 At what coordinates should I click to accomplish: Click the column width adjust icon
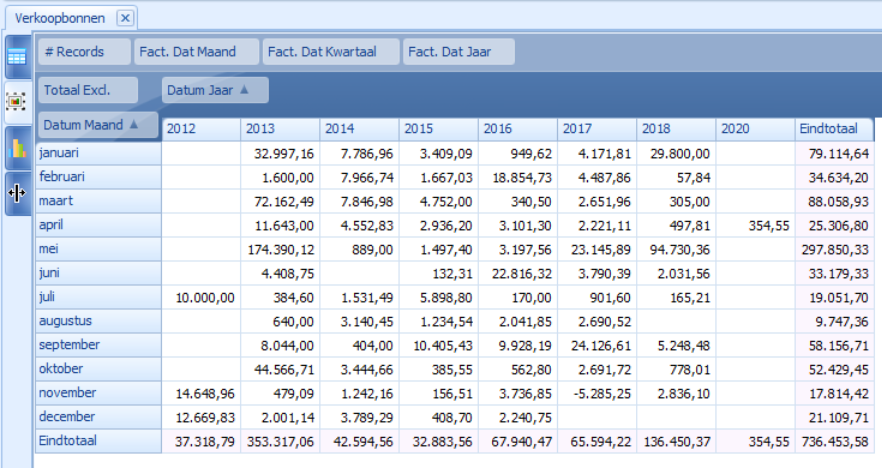[x=17, y=194]
